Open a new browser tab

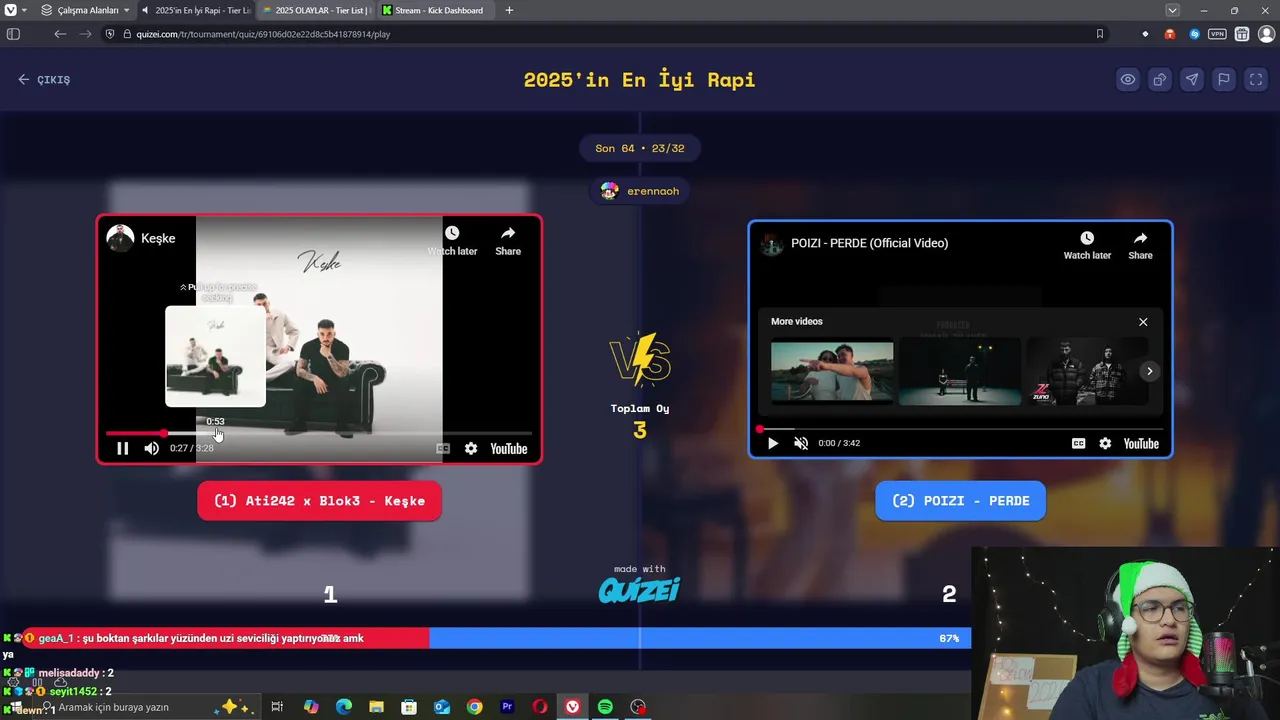coord(509,10)
